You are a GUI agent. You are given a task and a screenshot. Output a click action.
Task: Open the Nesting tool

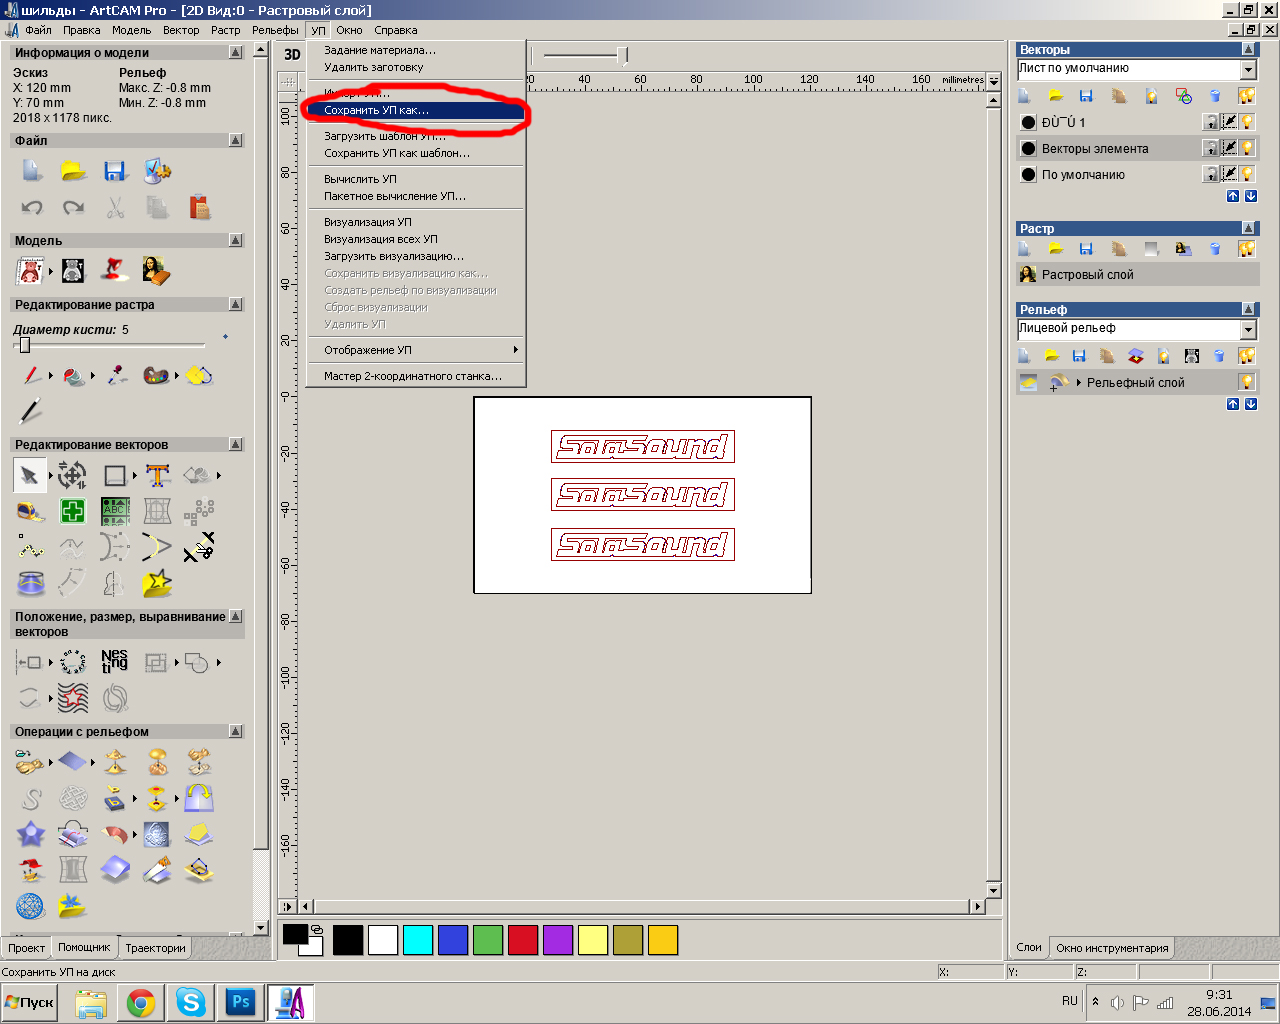click(115, 662)
